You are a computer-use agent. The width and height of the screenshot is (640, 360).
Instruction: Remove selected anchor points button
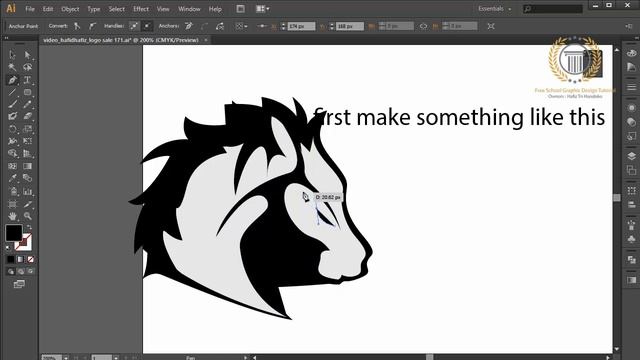[189, 26]
